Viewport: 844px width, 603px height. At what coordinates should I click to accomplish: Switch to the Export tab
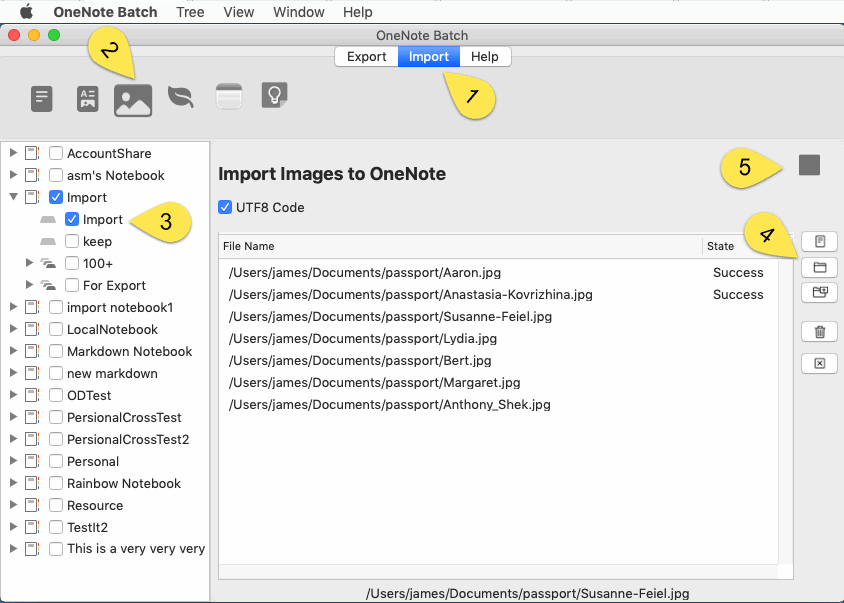click(367, 57)
